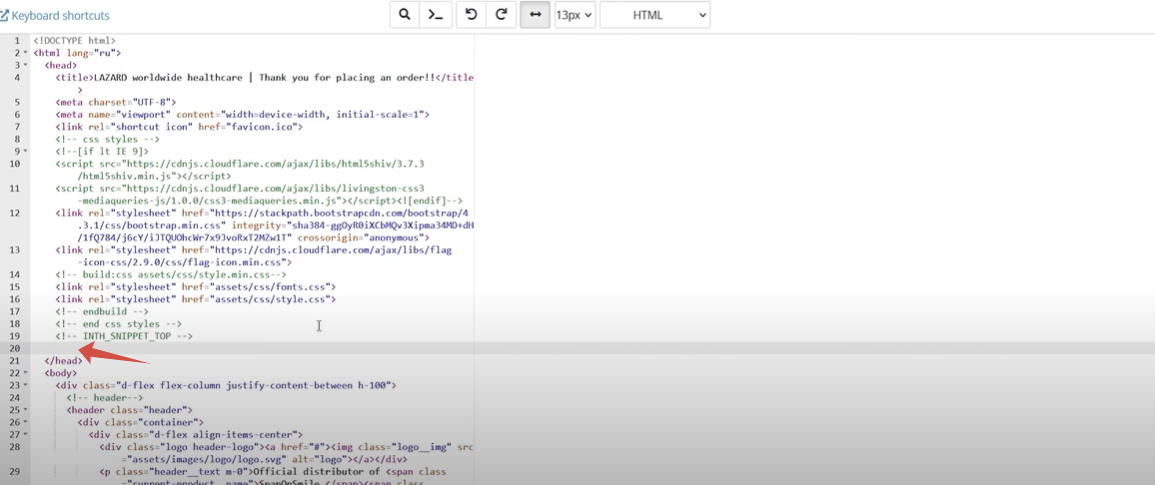Screen dimensions: 1155x485
Task: Toggle the line wrap button
Action: click(535, 15)
